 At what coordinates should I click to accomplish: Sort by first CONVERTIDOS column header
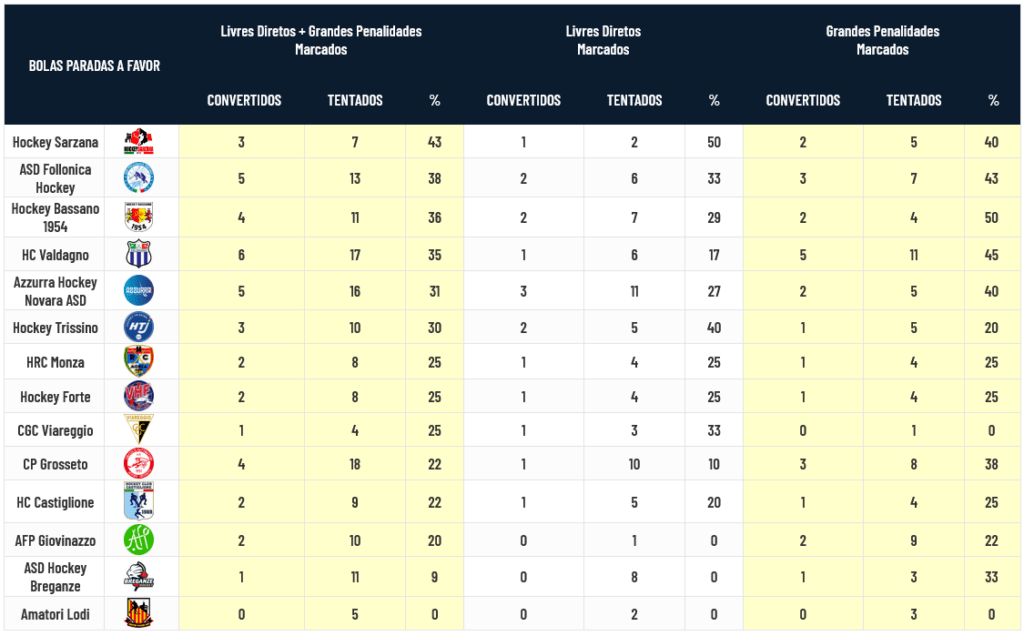tap(244, 100)
